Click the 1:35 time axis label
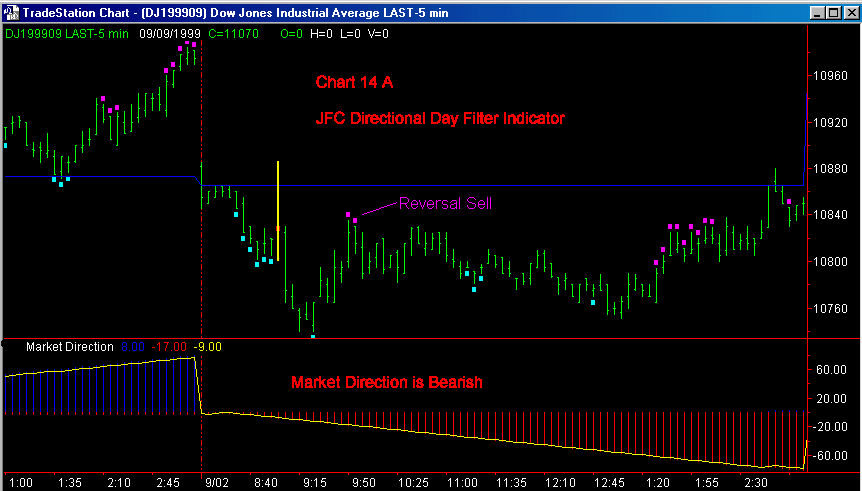862x491 pixels. (70, 483)
